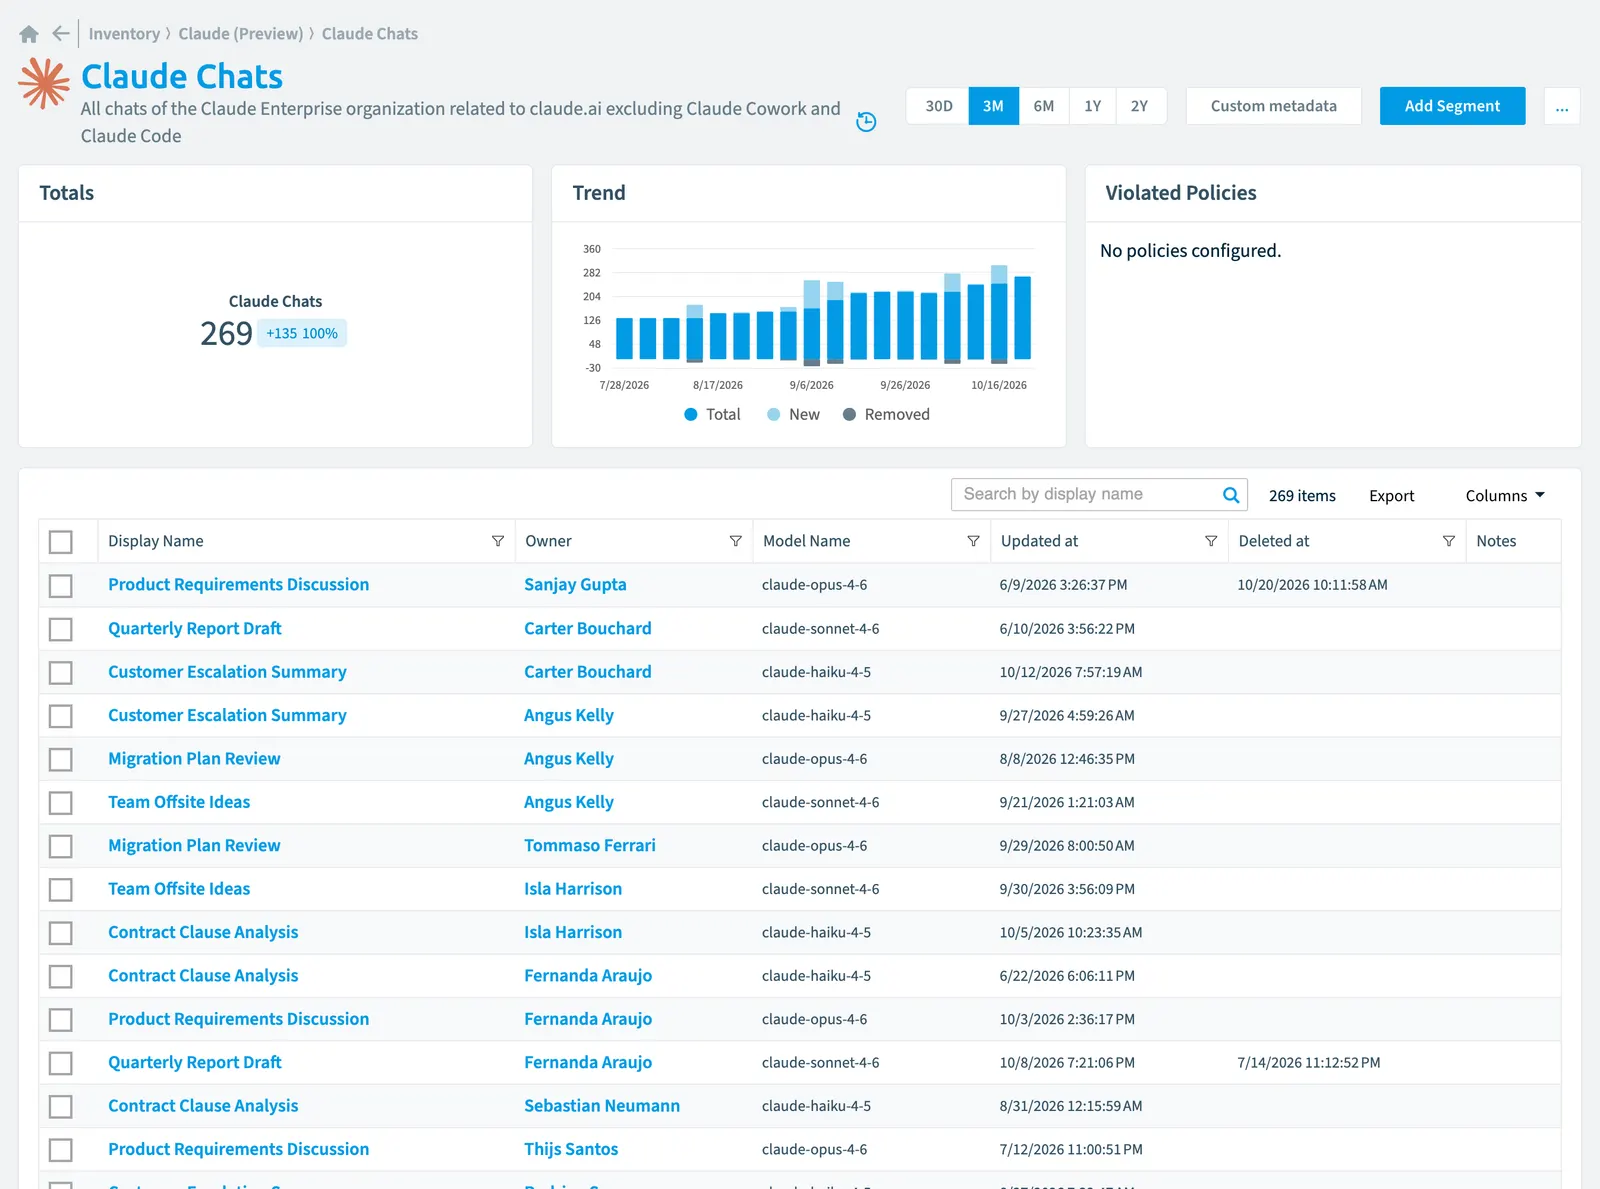Image resolution: width=1600 pixels, height=1189 pixels.
Task: Open the ellipsis more options button
Action: [x=1562, y=106]
